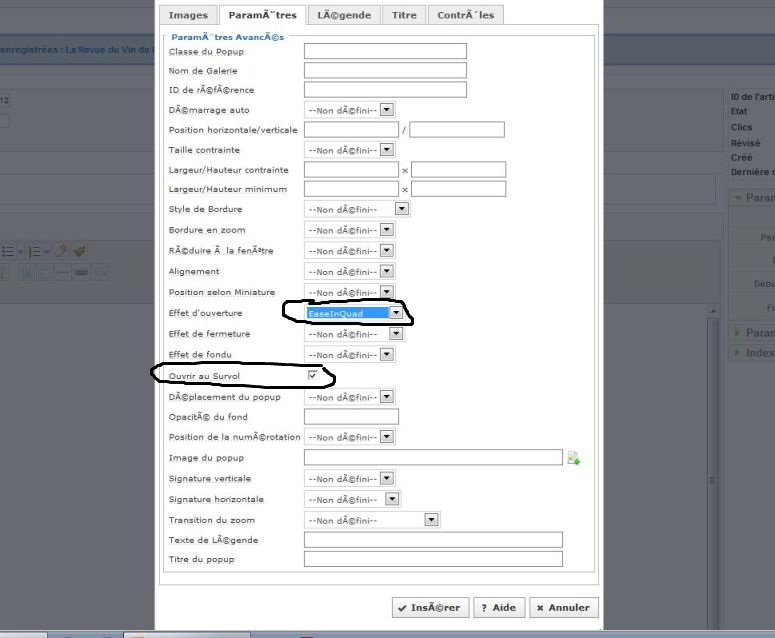Click the Classe du Popup text field
The image size is (775, 638).
coord(385,51)
